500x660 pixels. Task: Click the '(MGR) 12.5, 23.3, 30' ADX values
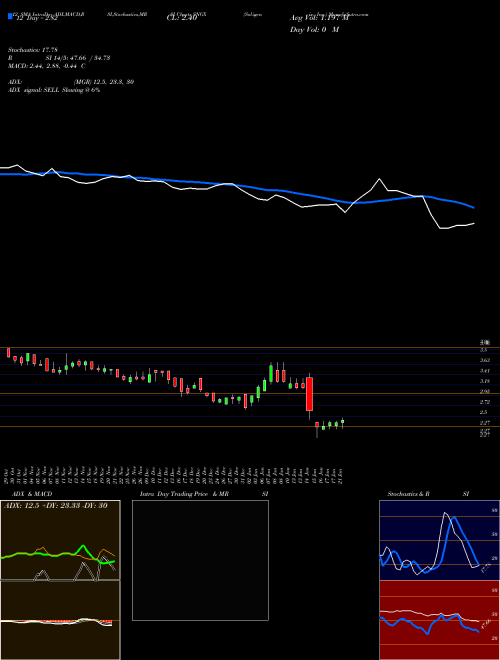point(104,82)
